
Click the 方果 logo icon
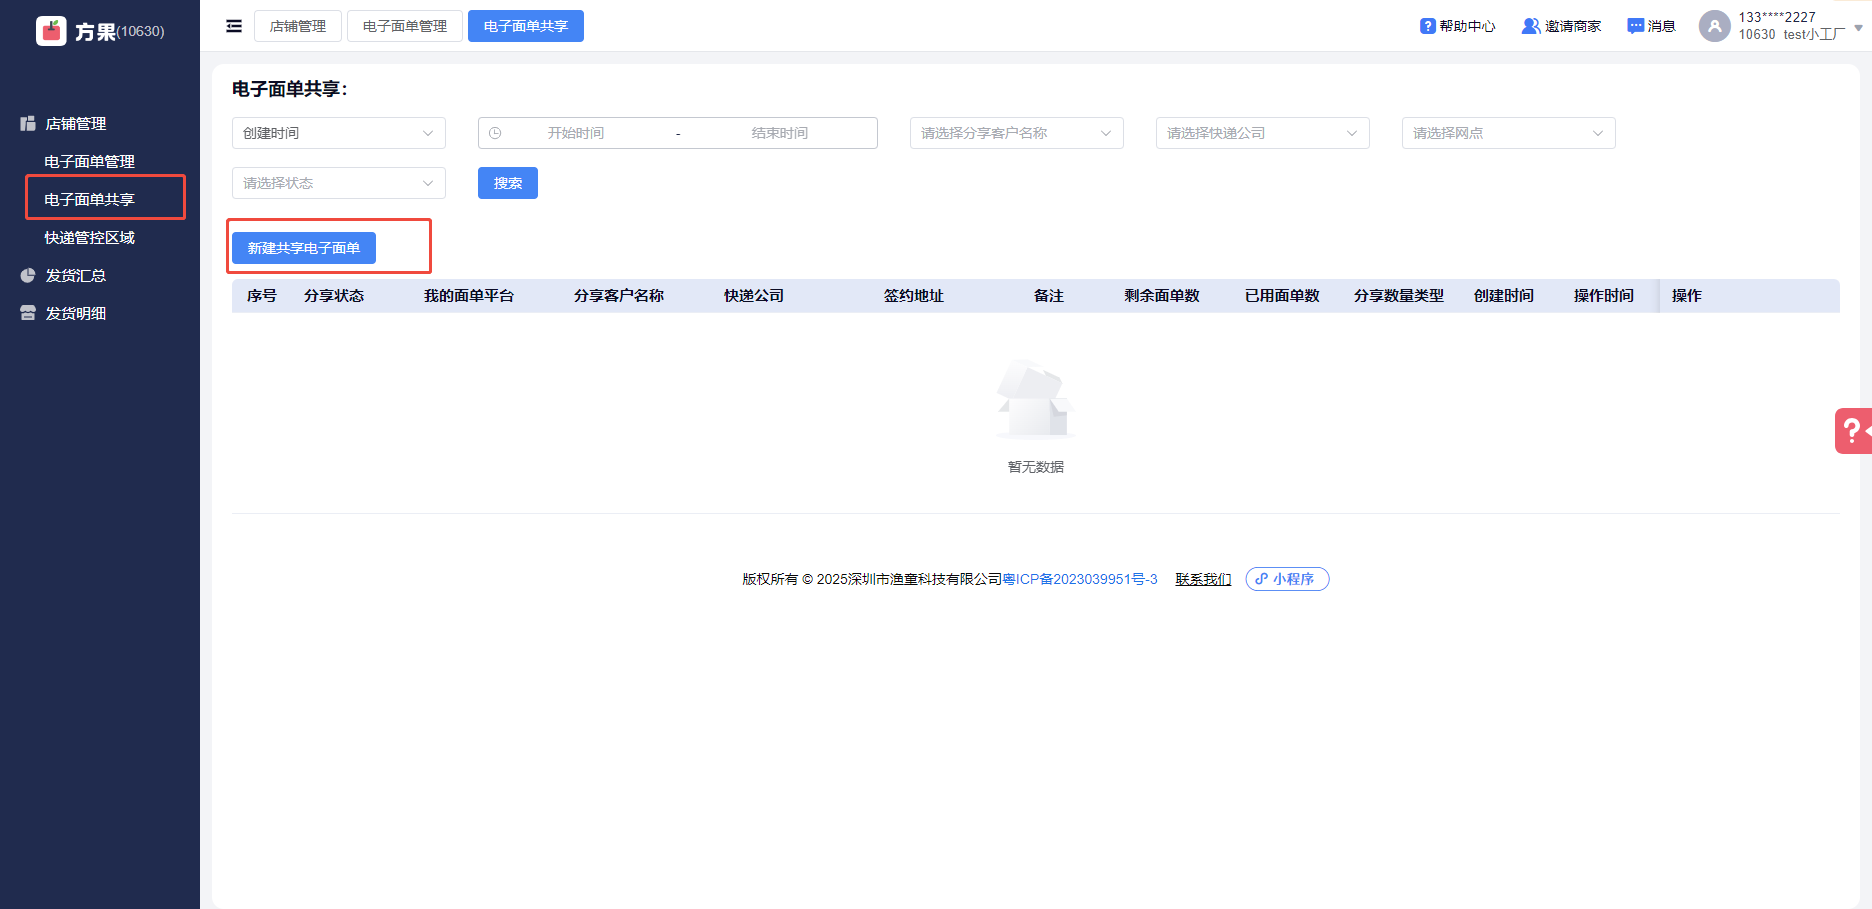(51, 31)
